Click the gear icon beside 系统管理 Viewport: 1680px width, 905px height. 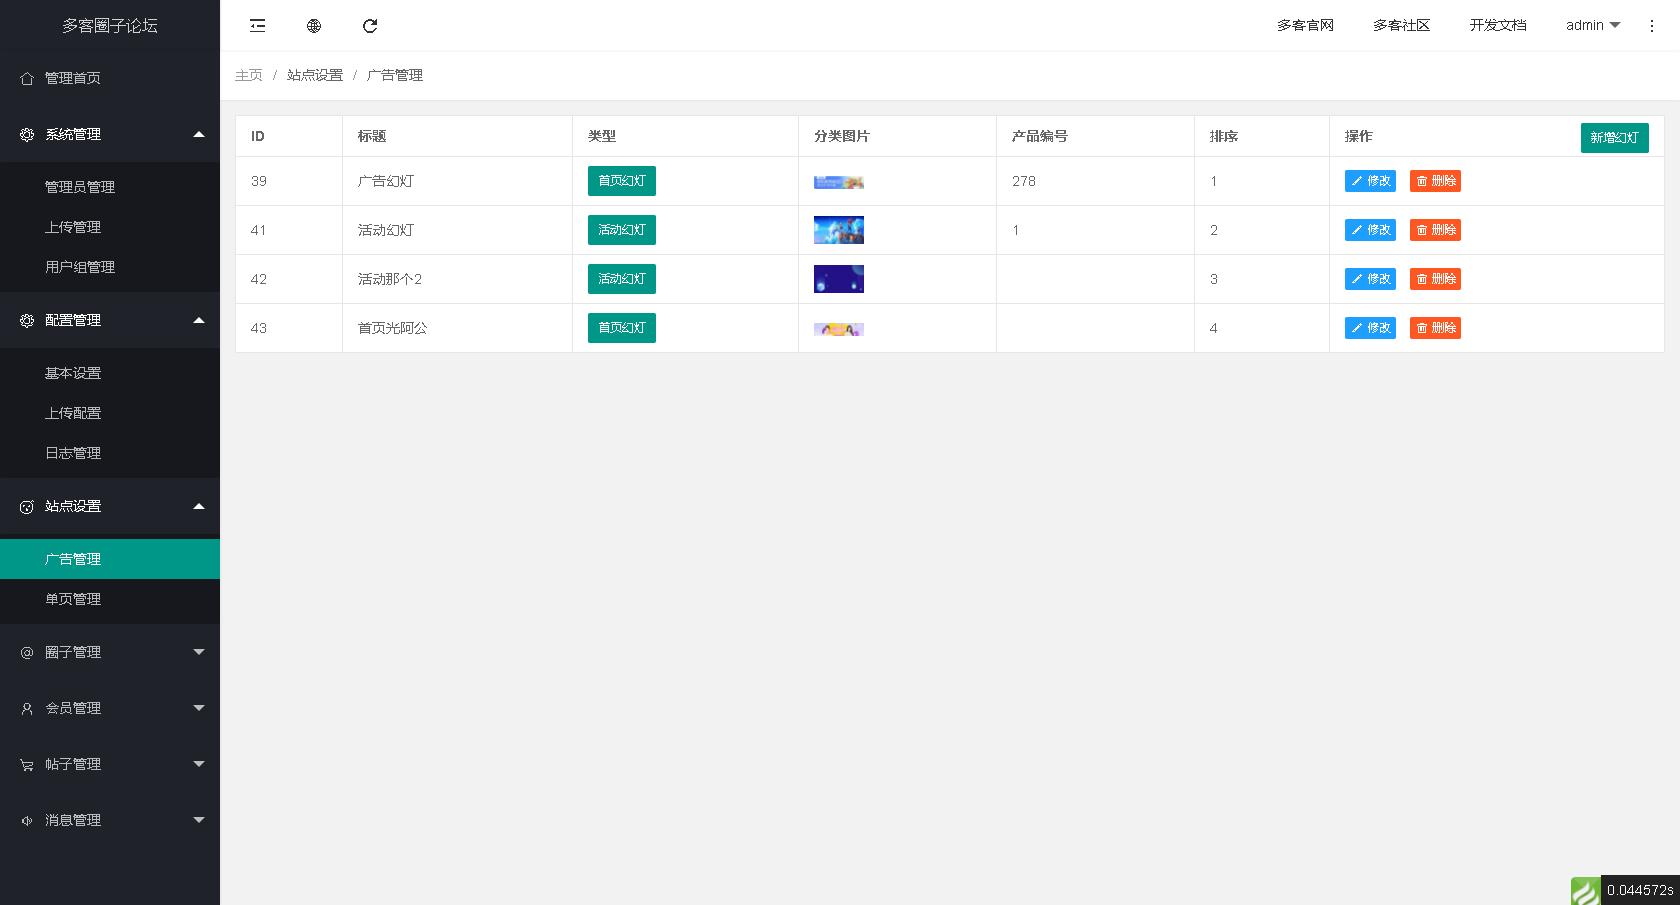(27, 134)
